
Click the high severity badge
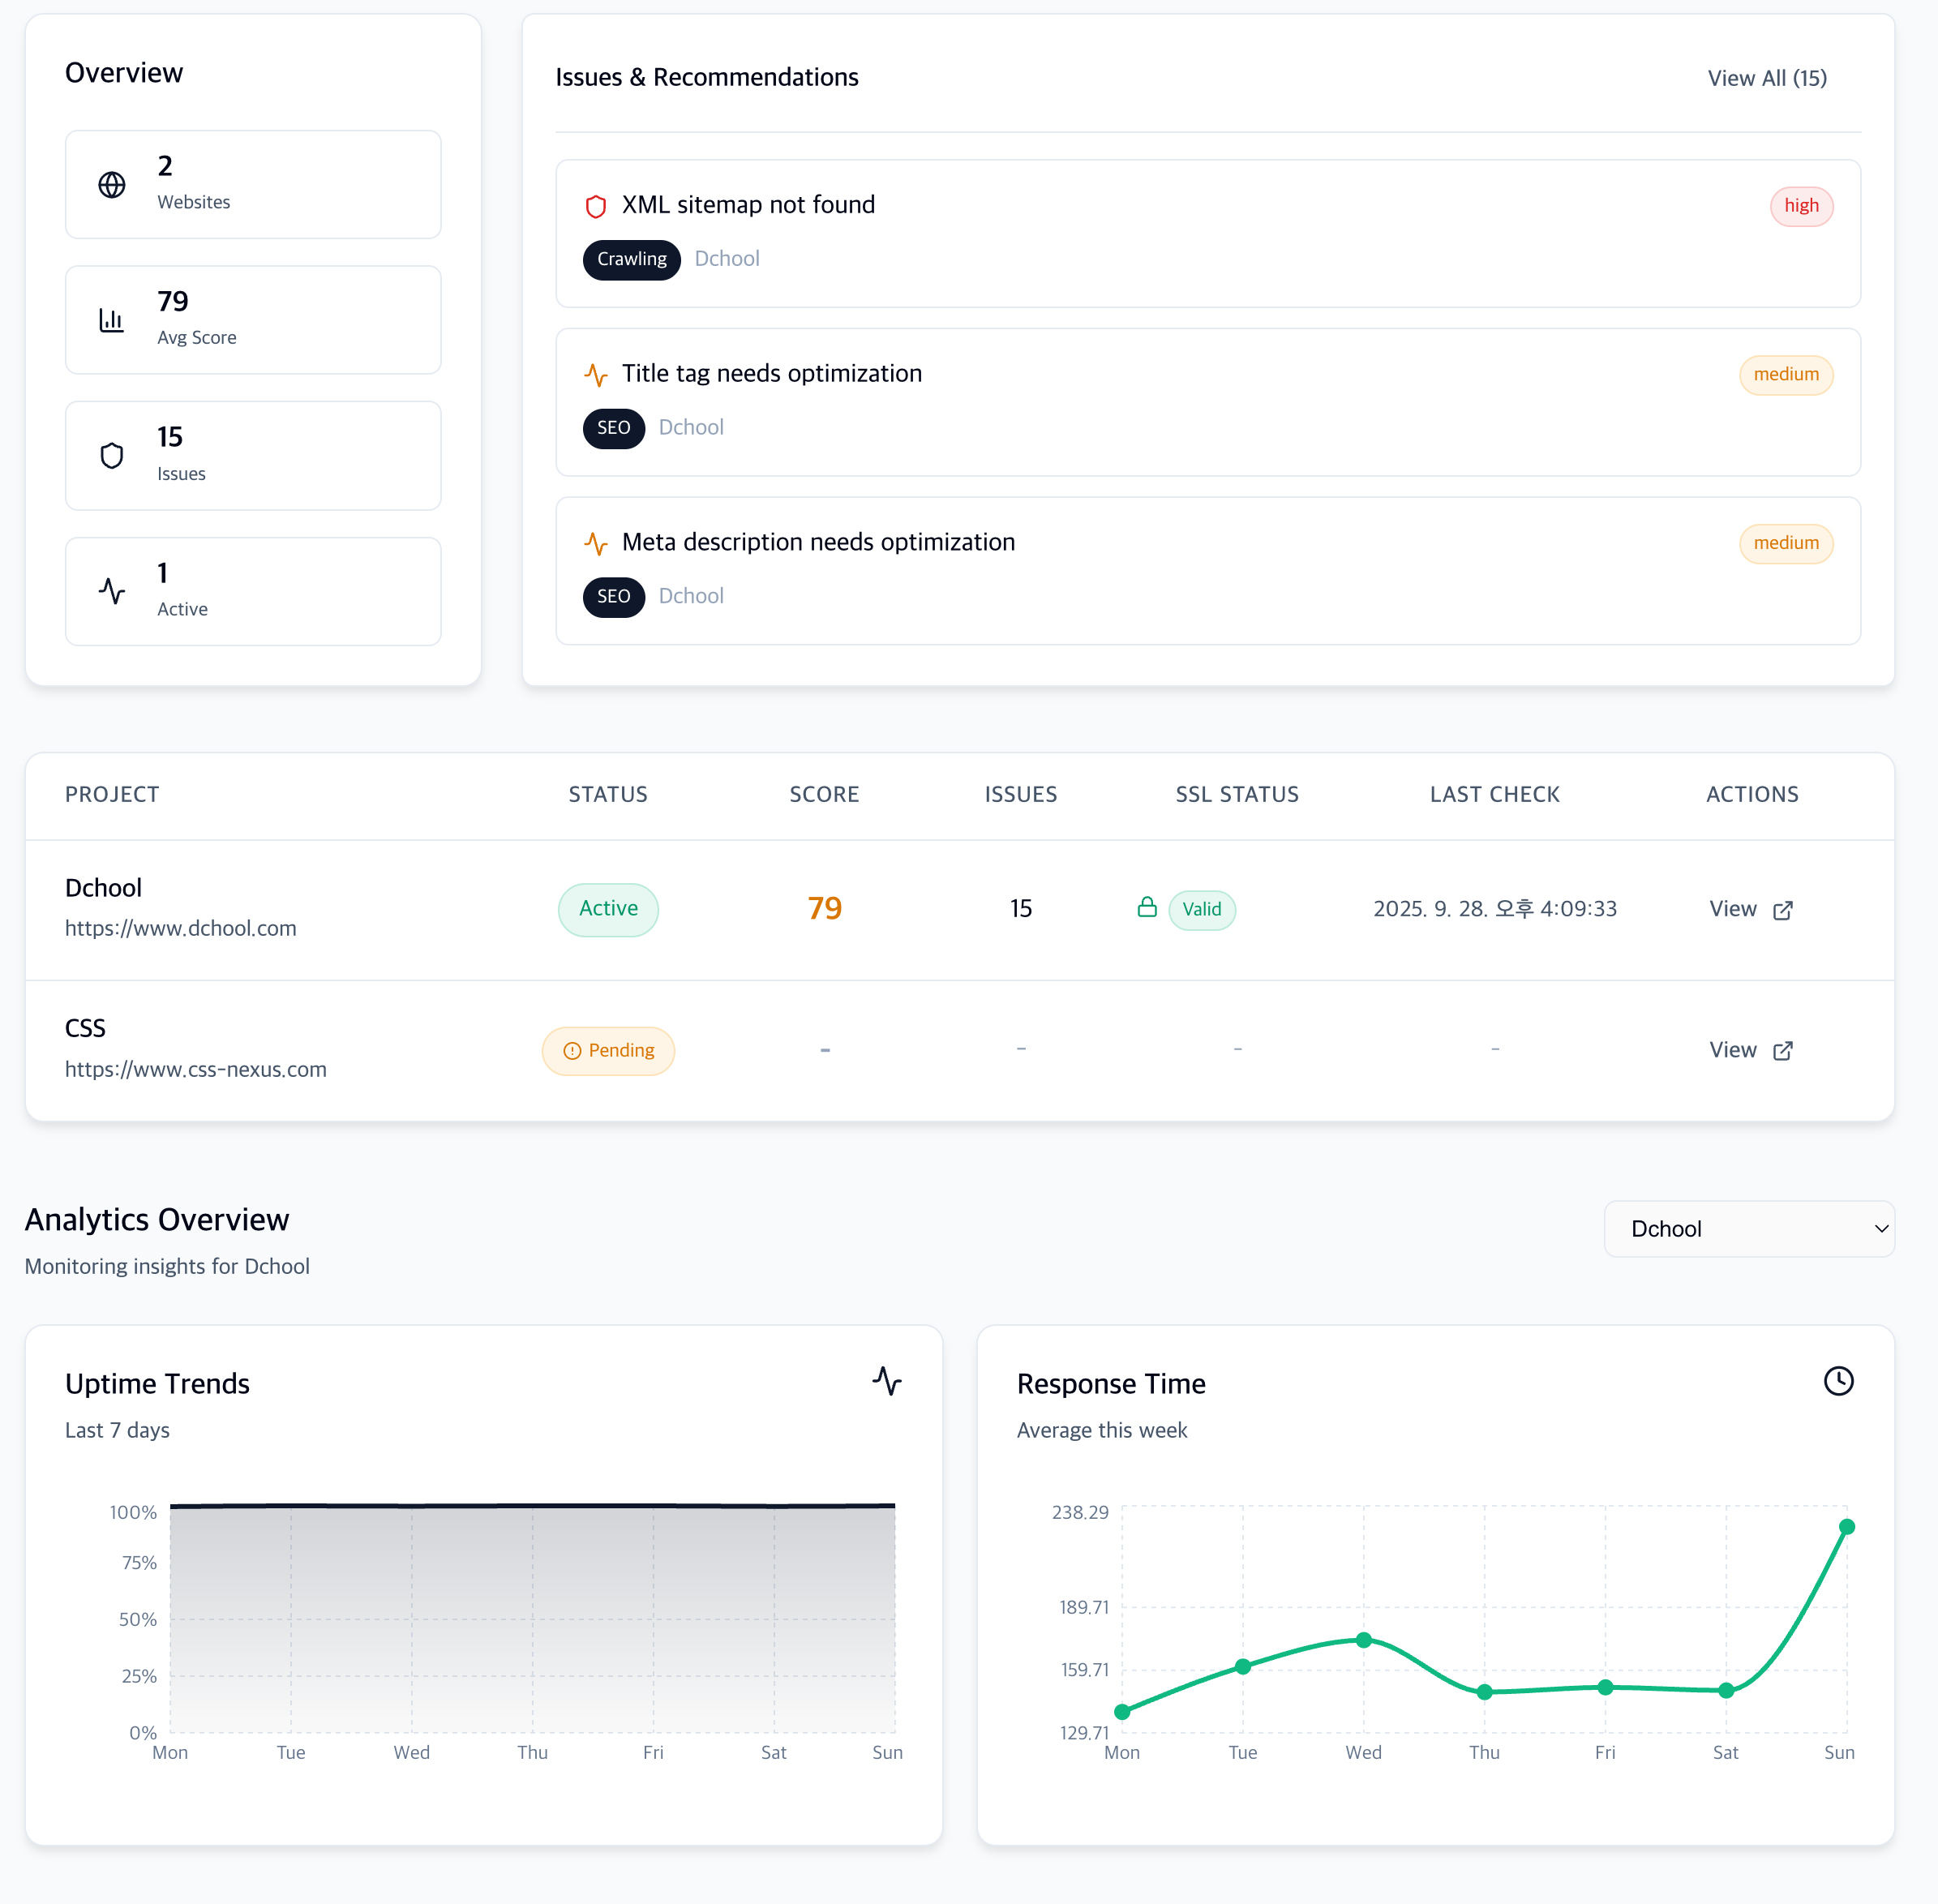coord(1801,206)
